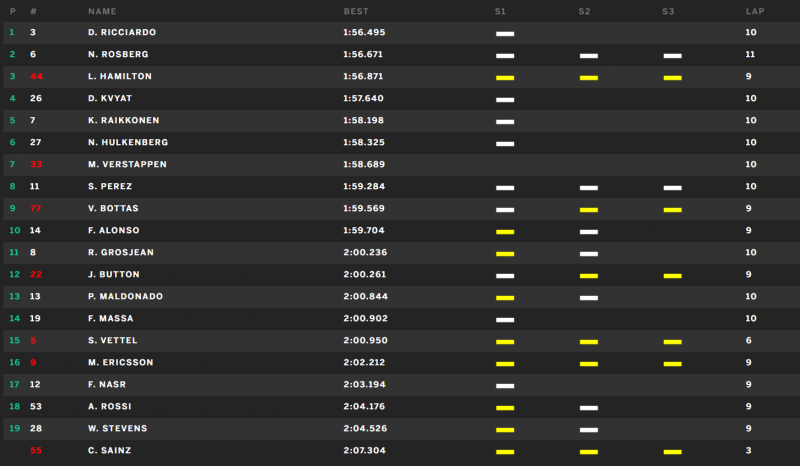Click C. Sainz's yellow S2 sector bar
The height and width of the screenshot is (466, 800).
point(589,452)
